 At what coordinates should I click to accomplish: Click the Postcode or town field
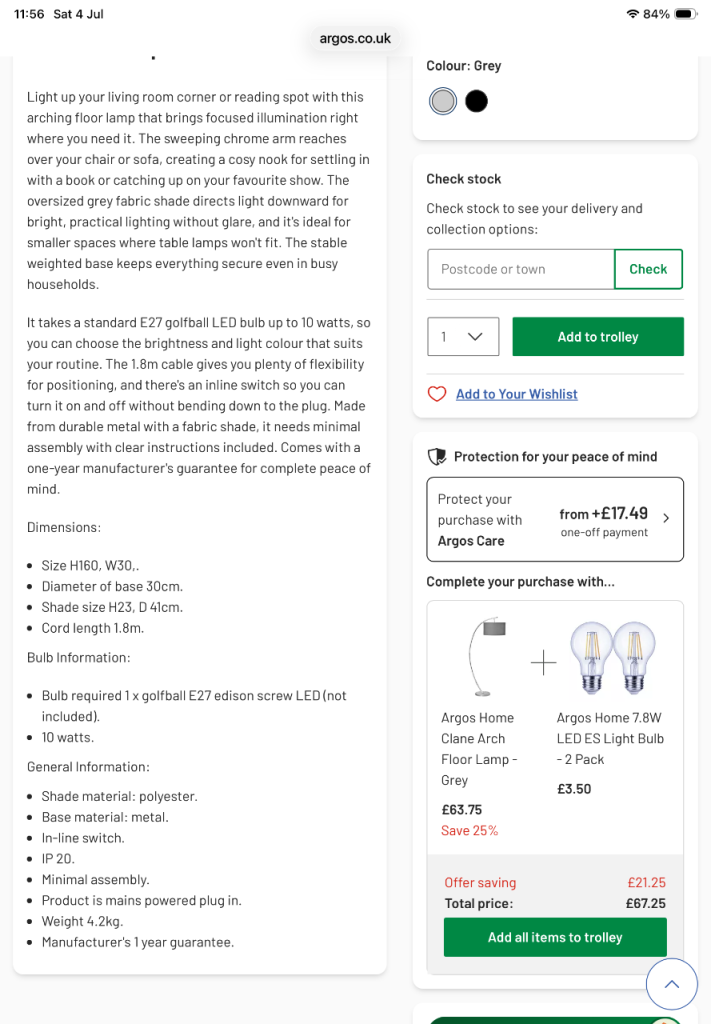[x=520, y=269]
